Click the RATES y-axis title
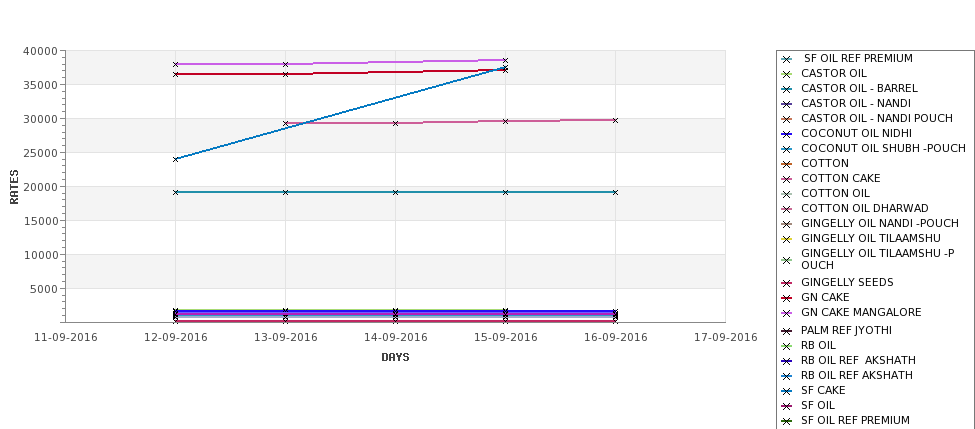 (x=14, y=187)
